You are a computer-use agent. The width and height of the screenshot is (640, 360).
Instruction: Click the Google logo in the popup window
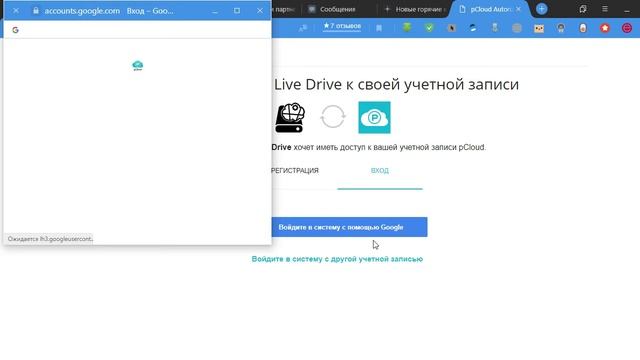click(x=15, y=30)
